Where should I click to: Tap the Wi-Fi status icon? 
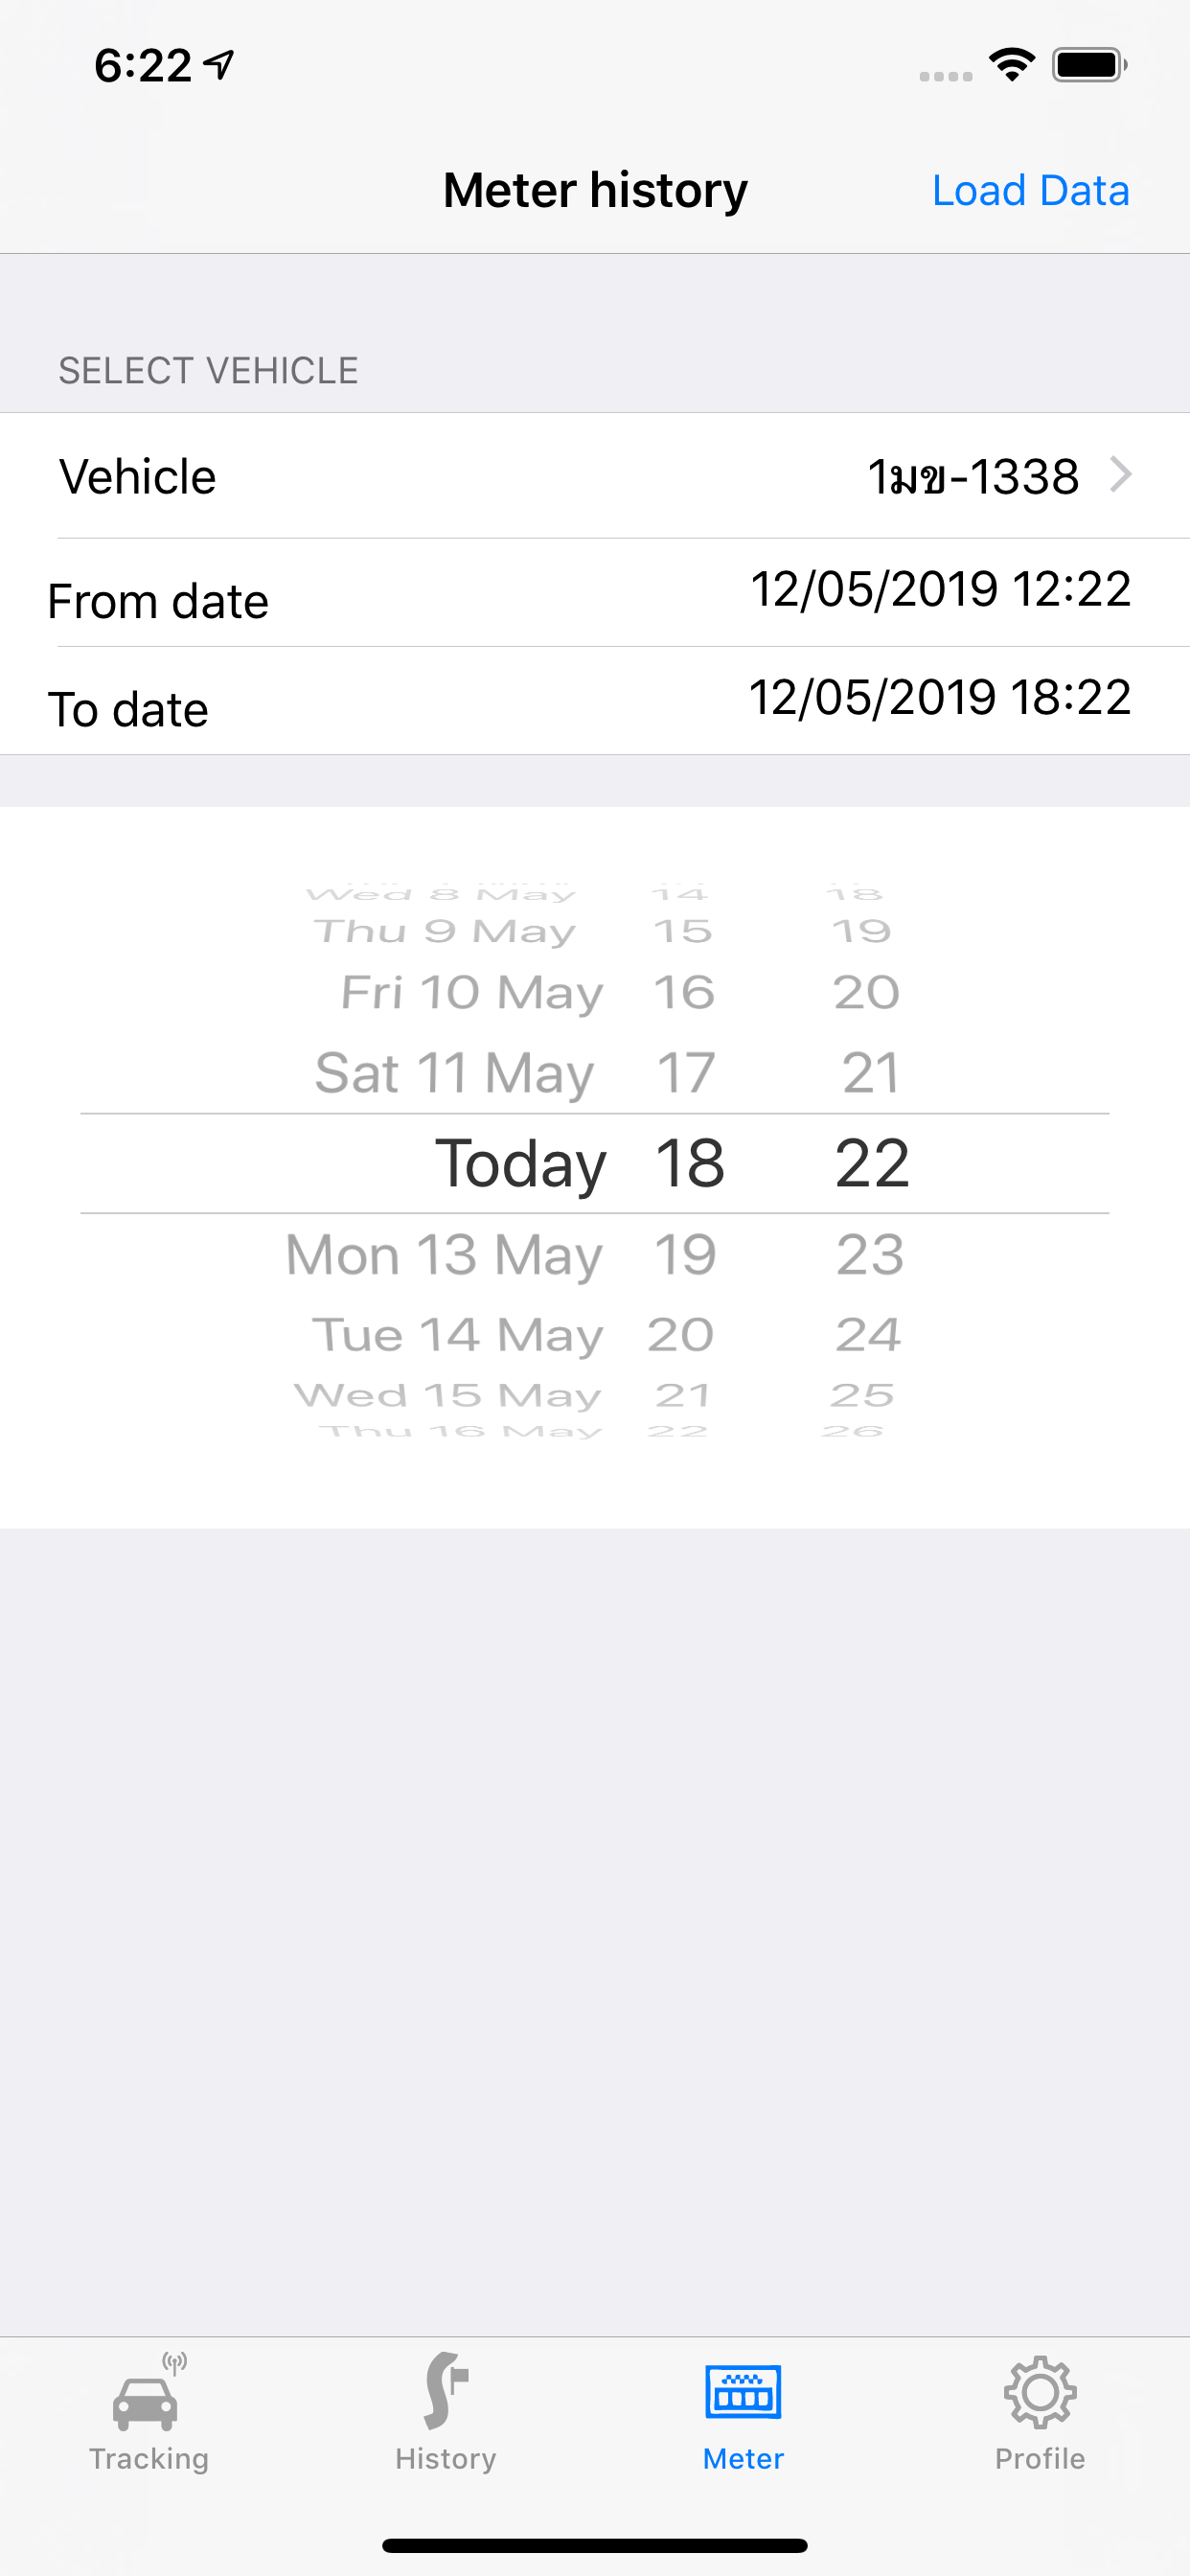coord(1012,65)
